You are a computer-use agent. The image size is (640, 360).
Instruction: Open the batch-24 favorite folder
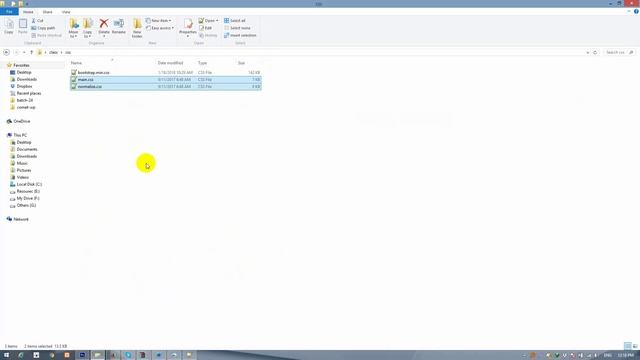(24, 100)
